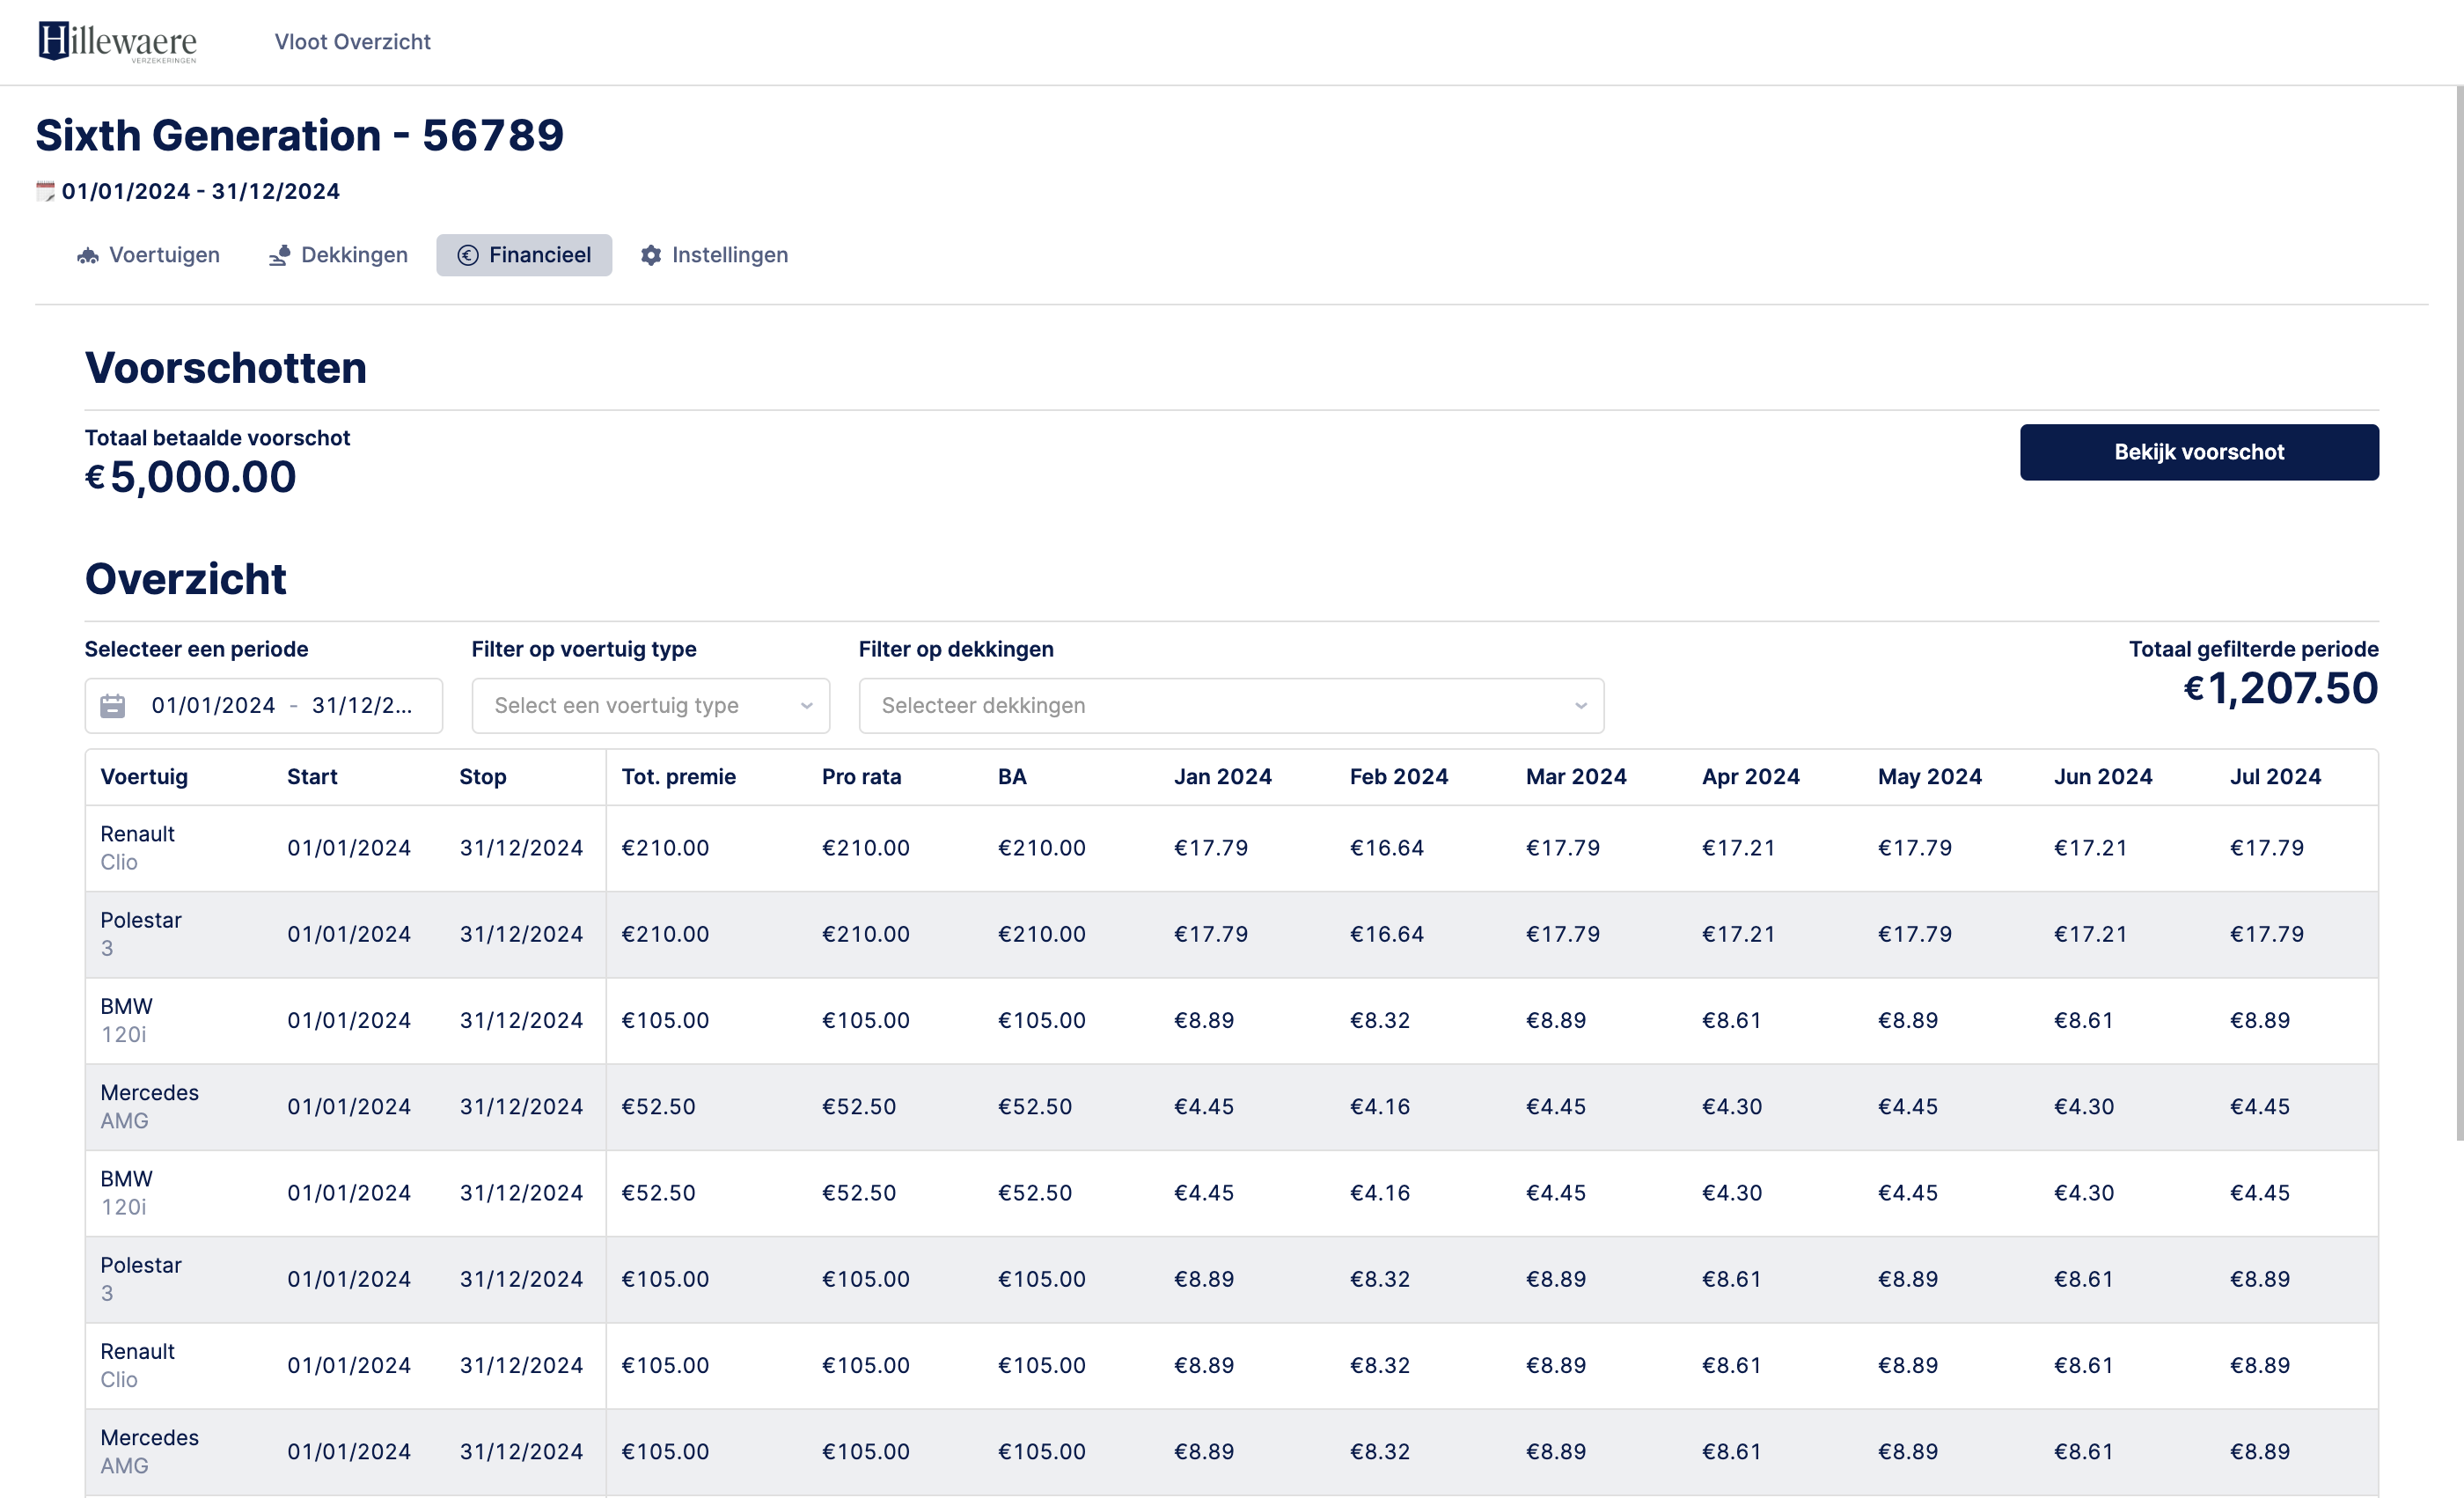Click Voertuig column header
The height and width of the screenshot is (1498, 2464).
(144, 777)
